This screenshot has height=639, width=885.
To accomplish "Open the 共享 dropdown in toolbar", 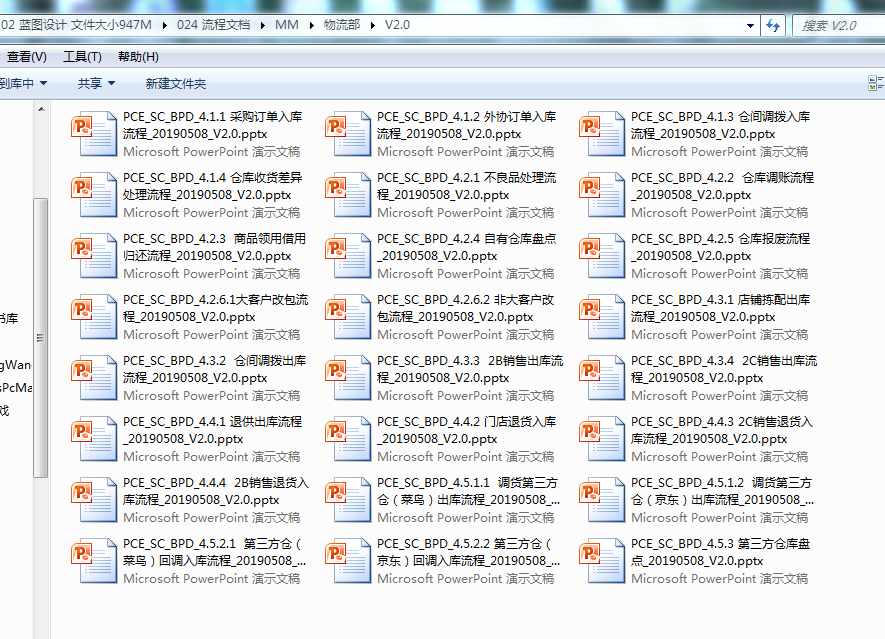I will (x=97, y=84).
